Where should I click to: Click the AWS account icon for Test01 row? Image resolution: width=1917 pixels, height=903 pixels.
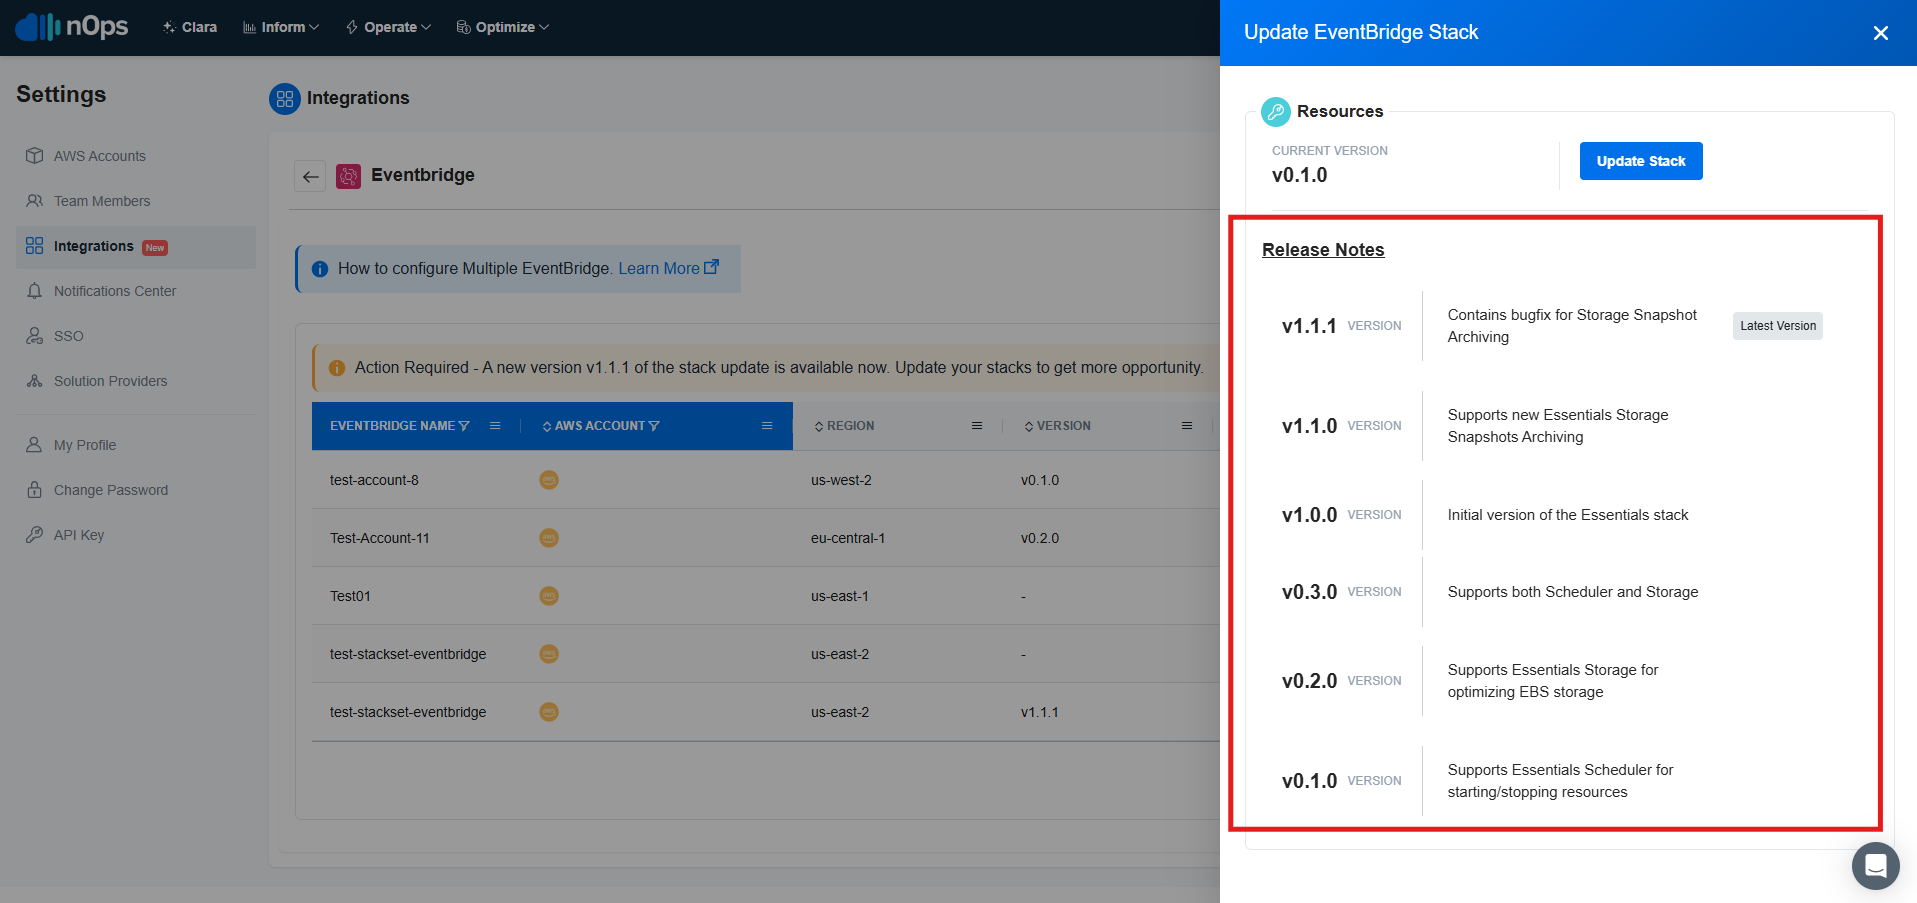coord(549,596)
